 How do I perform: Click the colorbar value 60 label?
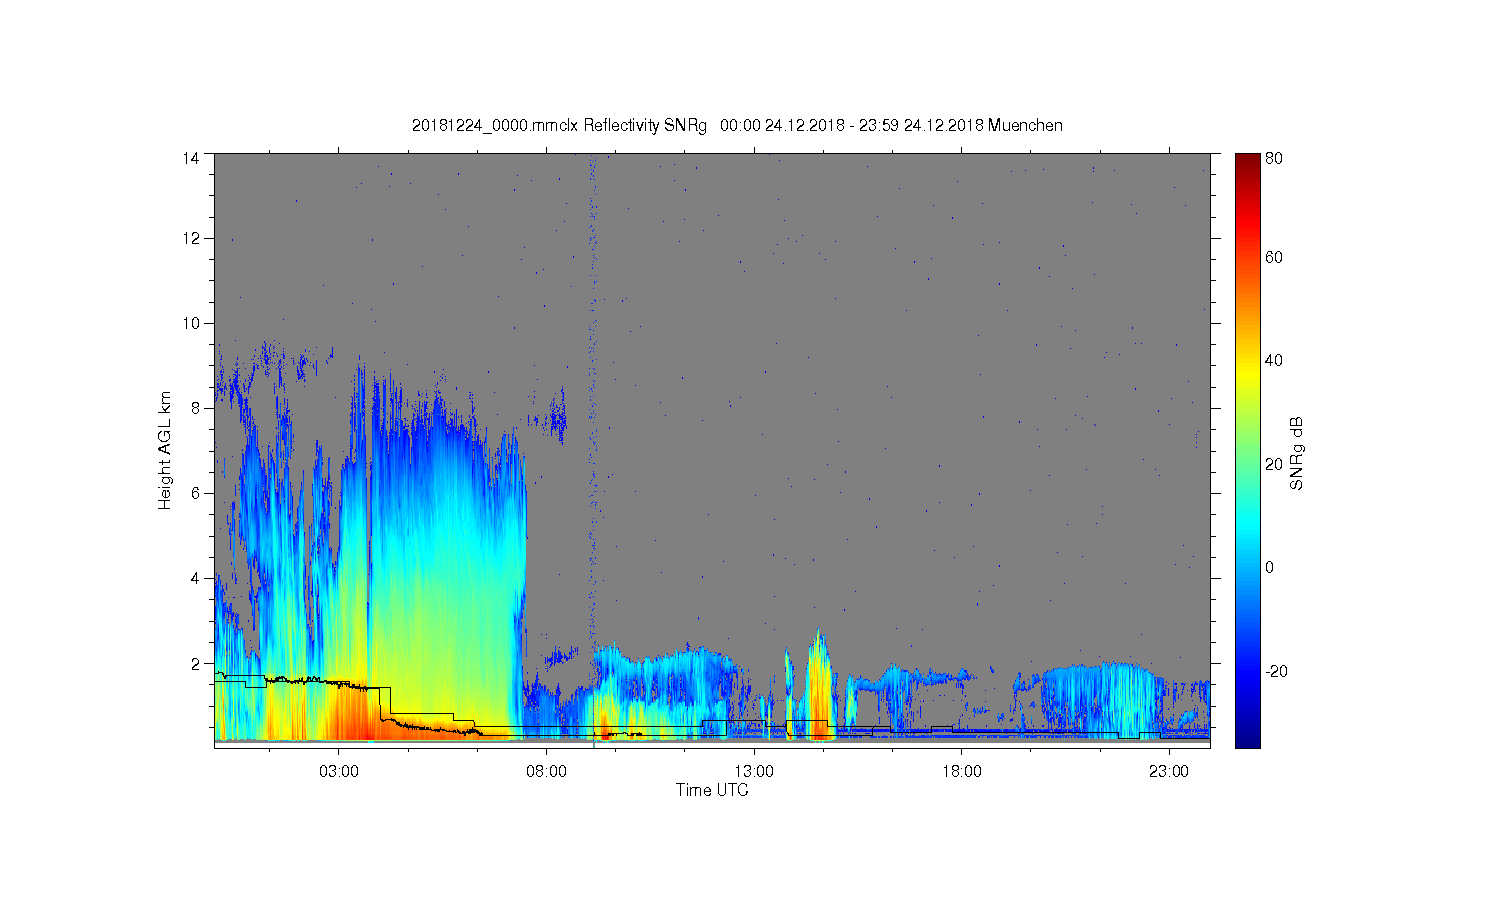pyautogui.click(x=1274, y=258)
